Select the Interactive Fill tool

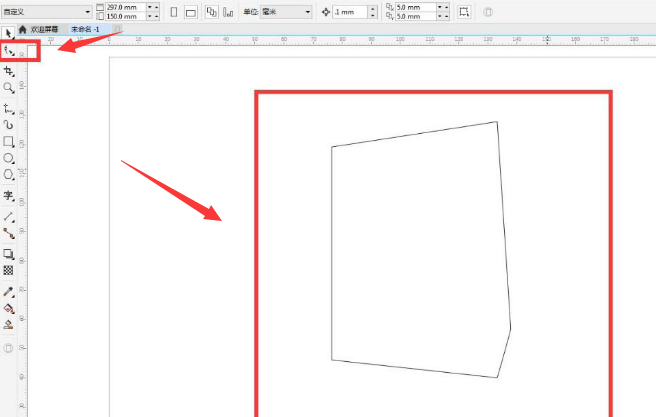coord(8,308)
